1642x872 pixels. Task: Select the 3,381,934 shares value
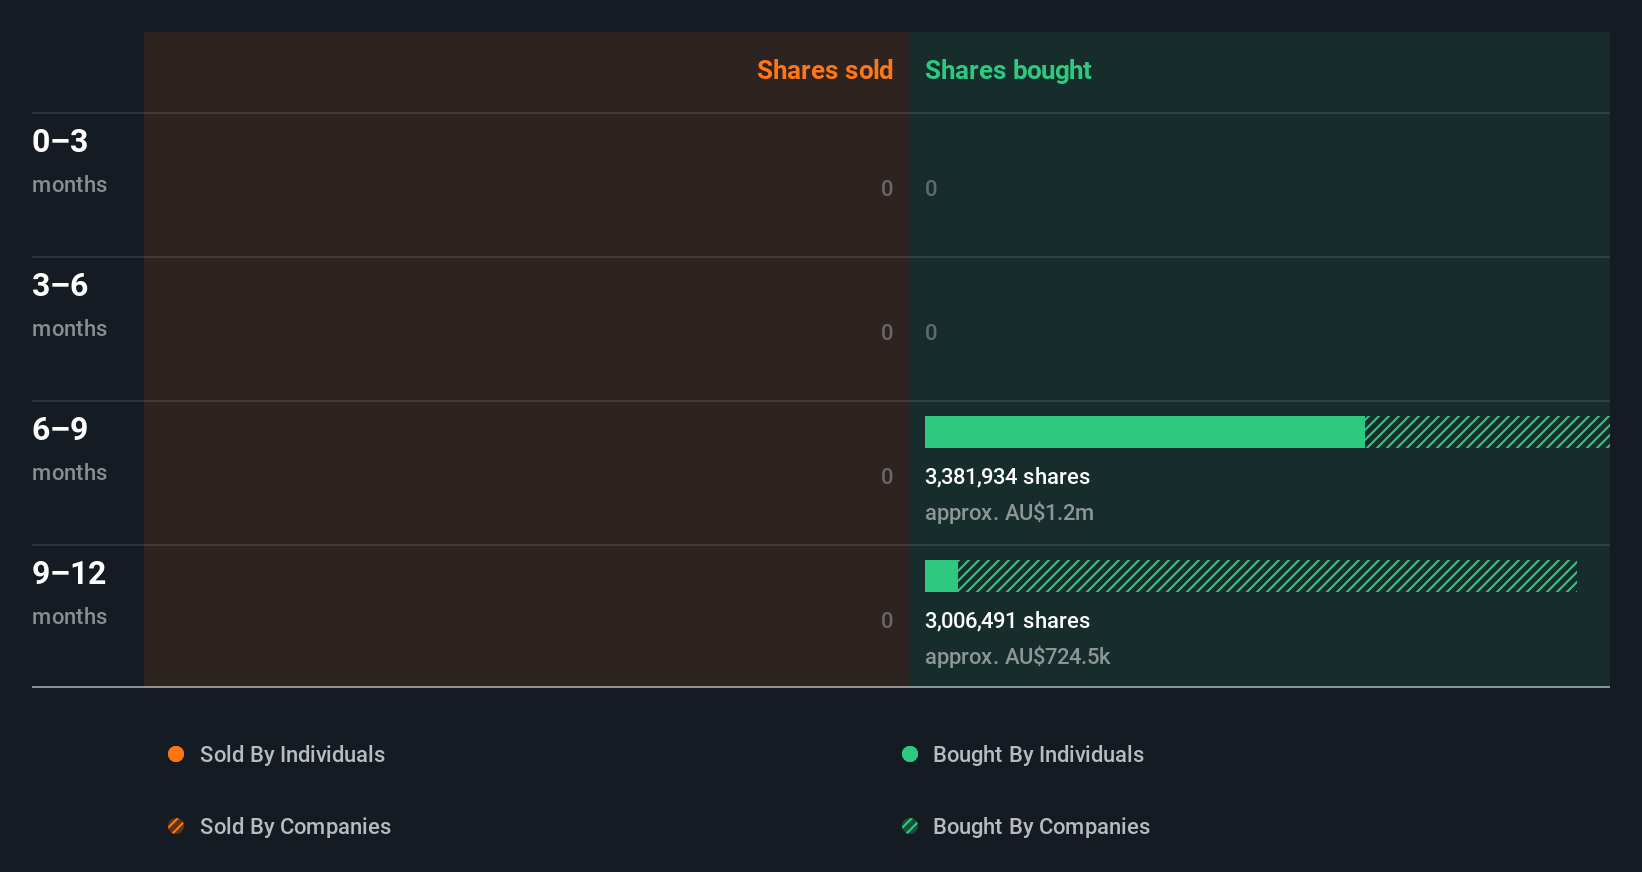click(1007, 477)
